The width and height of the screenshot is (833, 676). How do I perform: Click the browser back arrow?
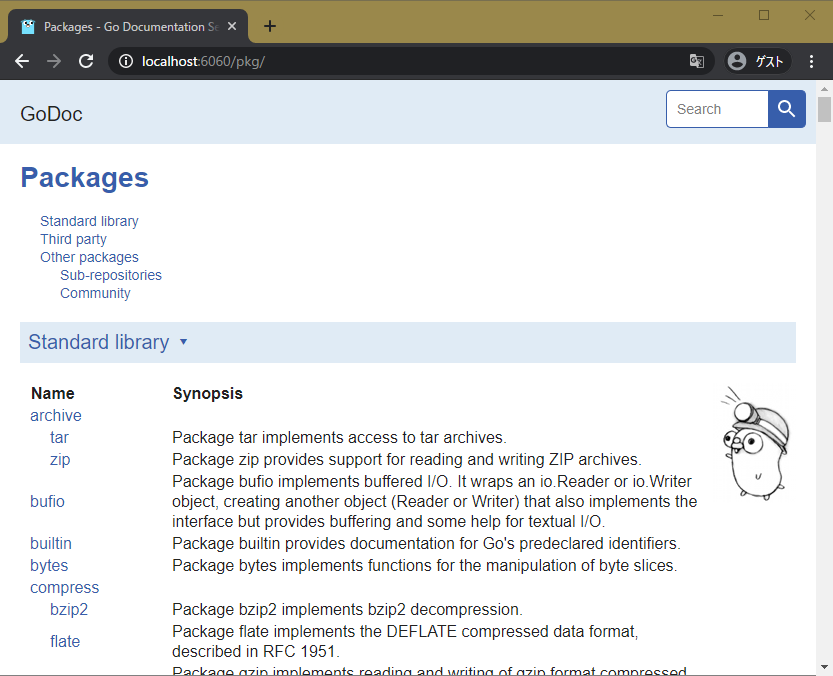click(22, 61)
